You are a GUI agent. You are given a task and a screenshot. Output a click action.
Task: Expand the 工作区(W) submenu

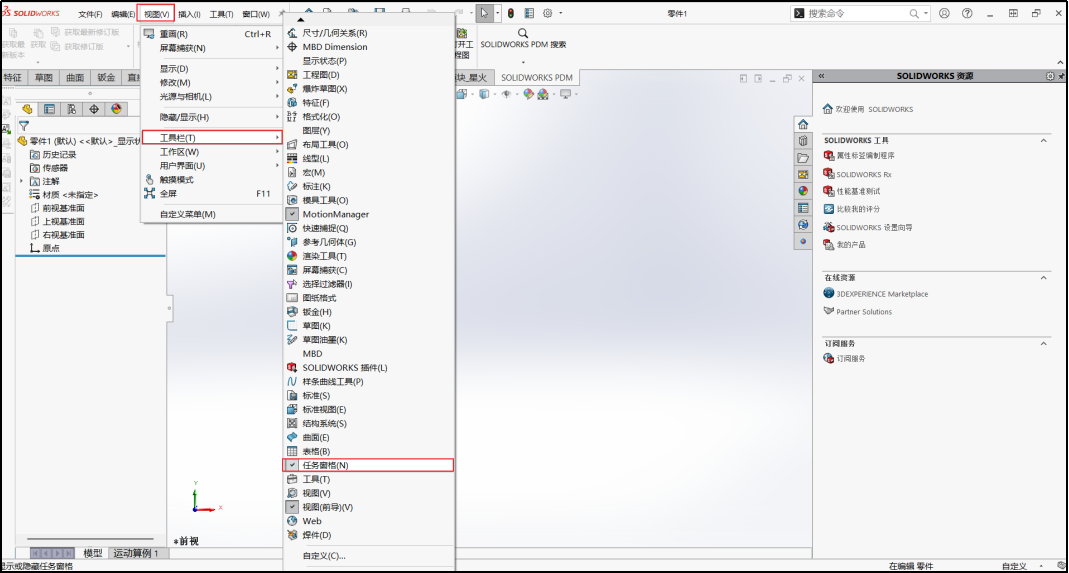[x=211, y=152]
